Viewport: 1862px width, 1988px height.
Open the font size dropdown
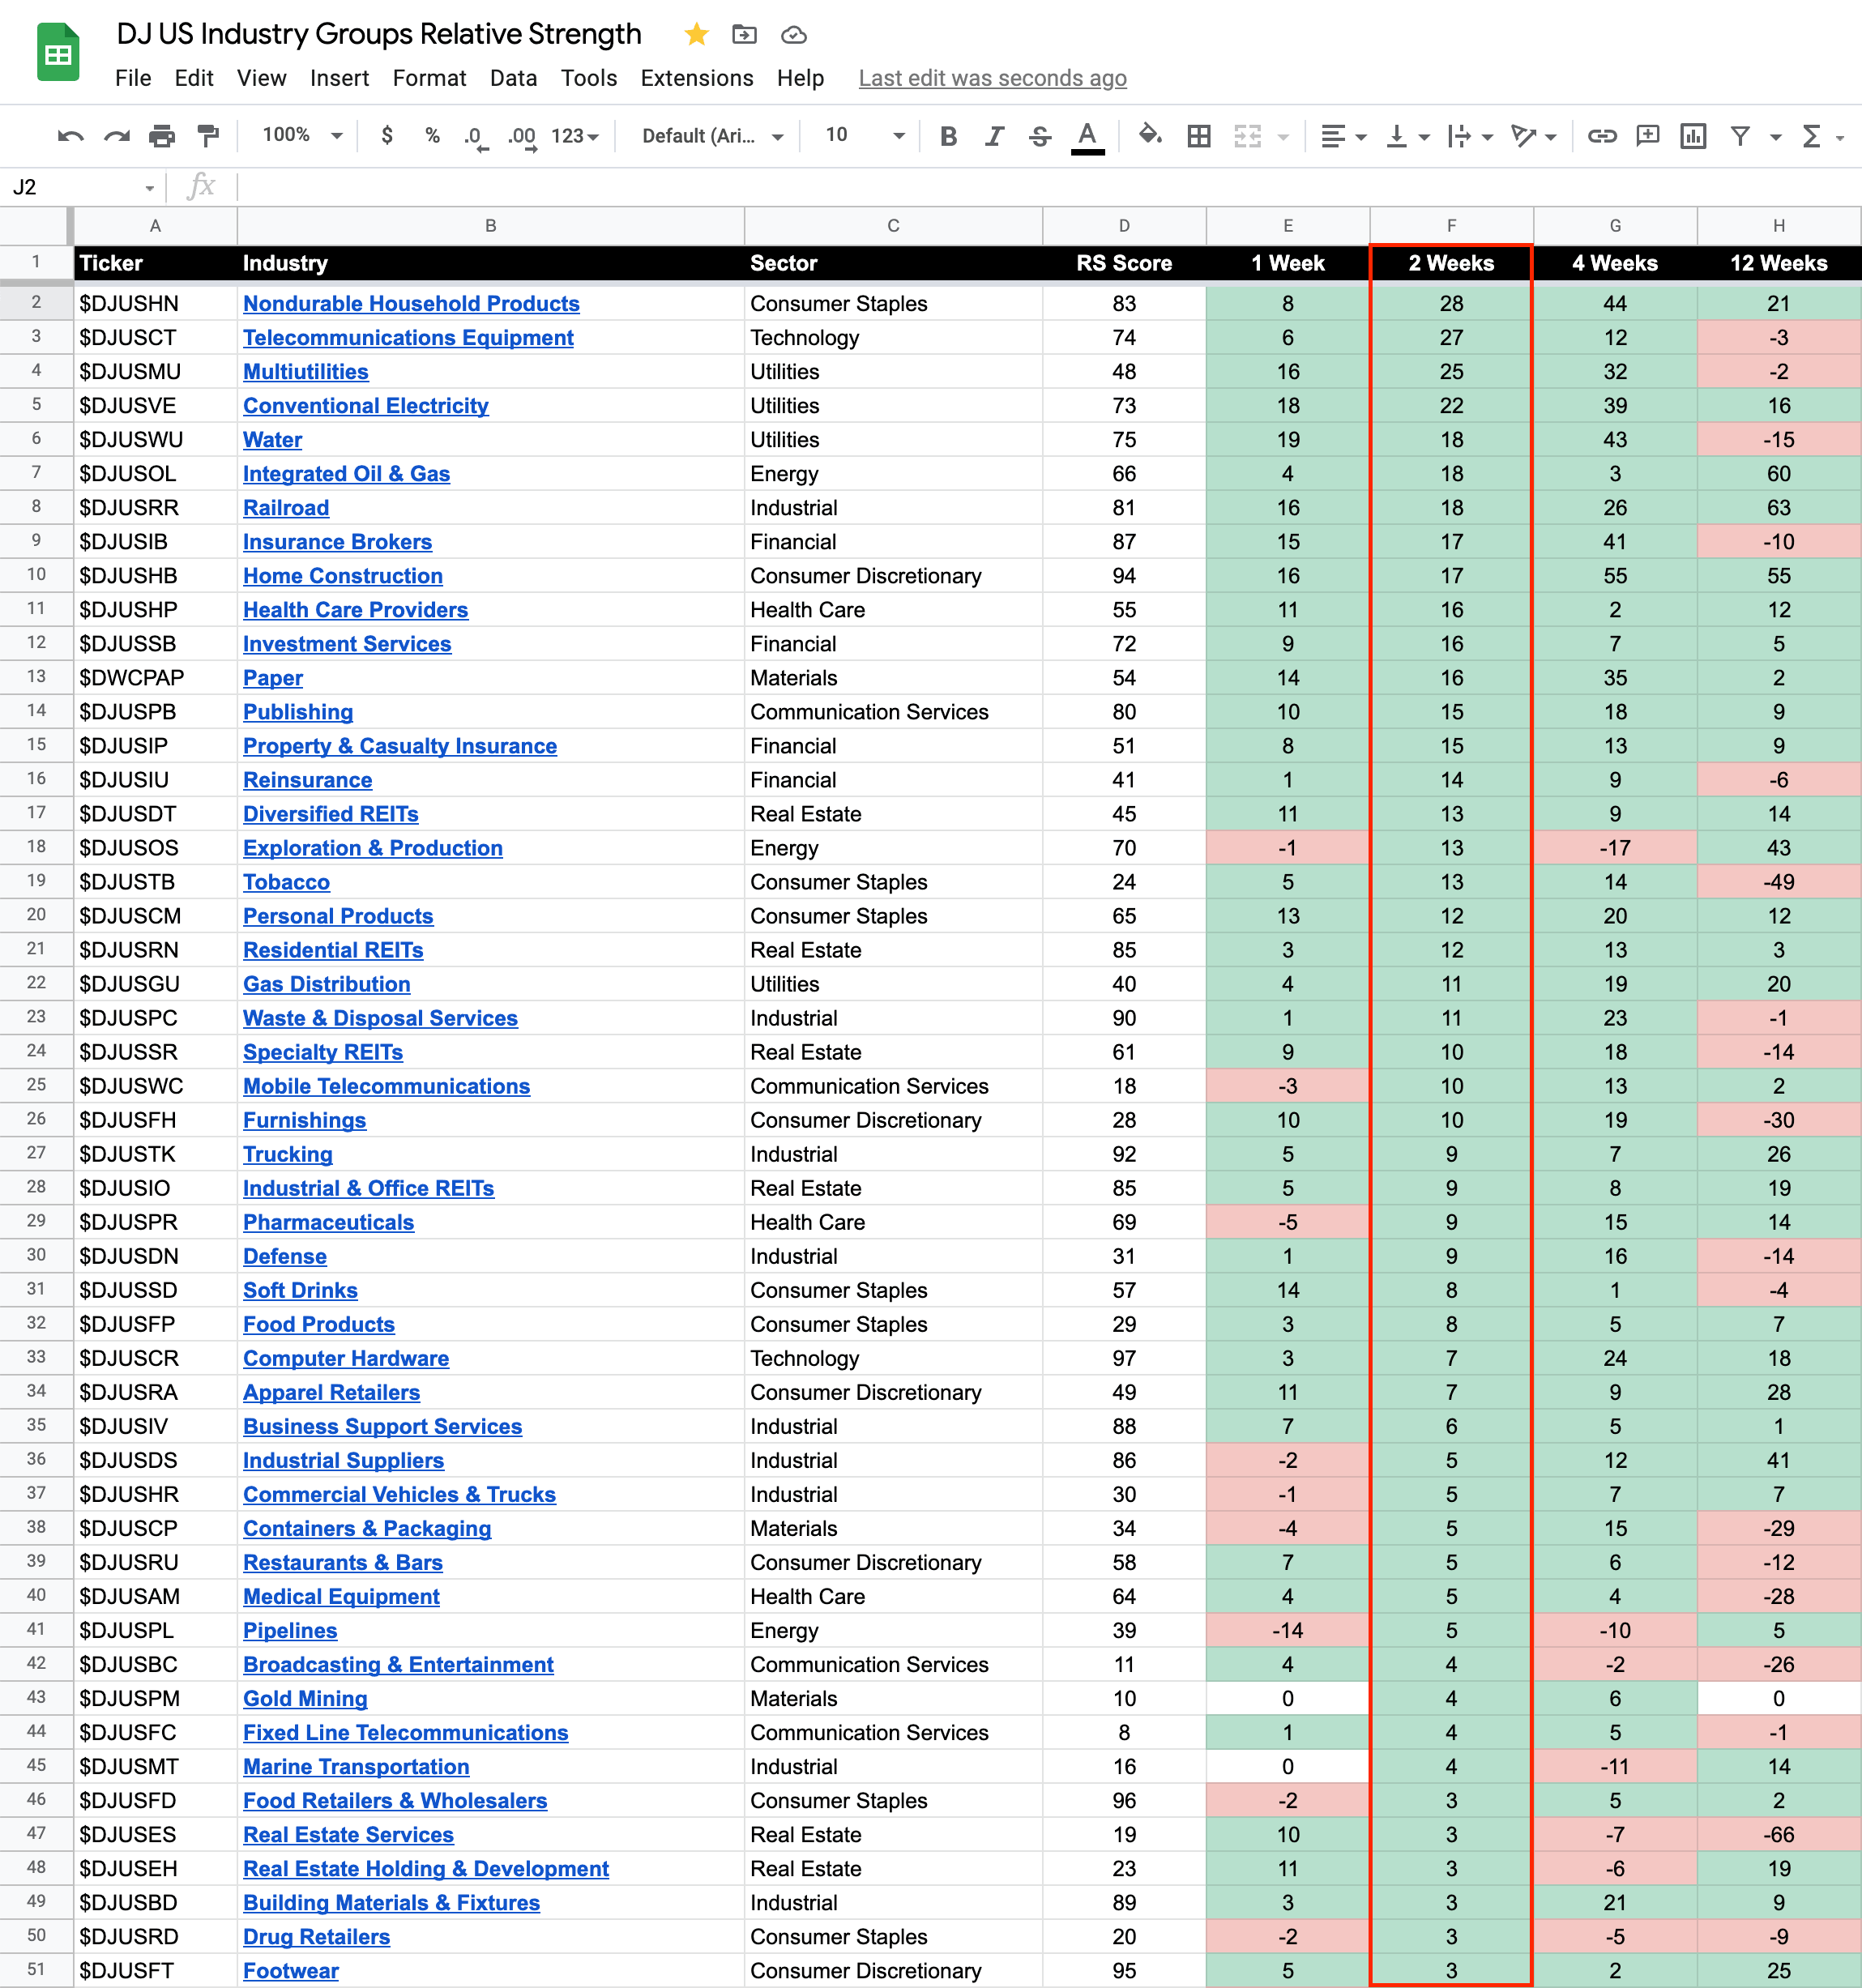864,135
